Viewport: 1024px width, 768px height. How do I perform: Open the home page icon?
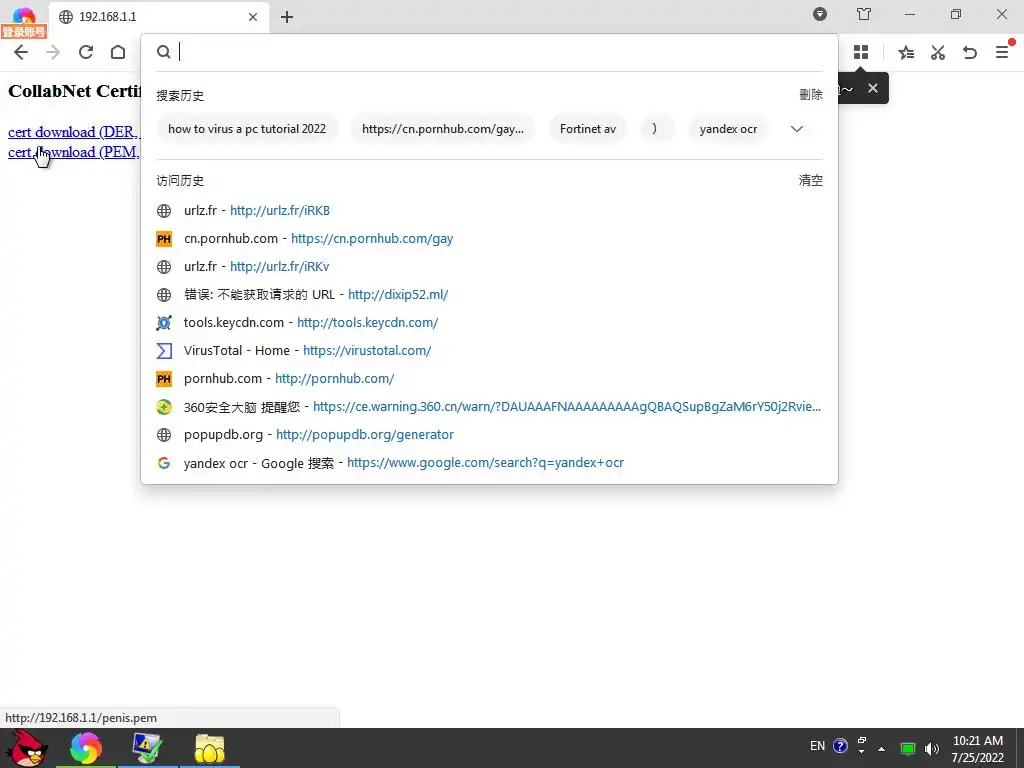(x=118, y=52)
